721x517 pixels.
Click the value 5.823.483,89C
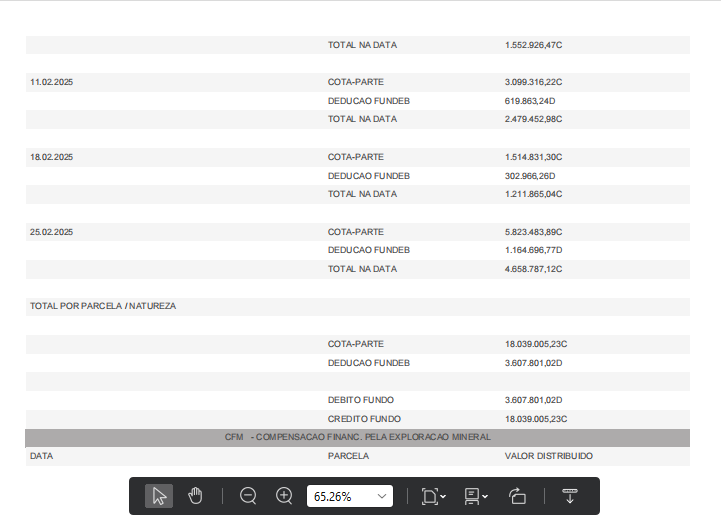[534, 232]
